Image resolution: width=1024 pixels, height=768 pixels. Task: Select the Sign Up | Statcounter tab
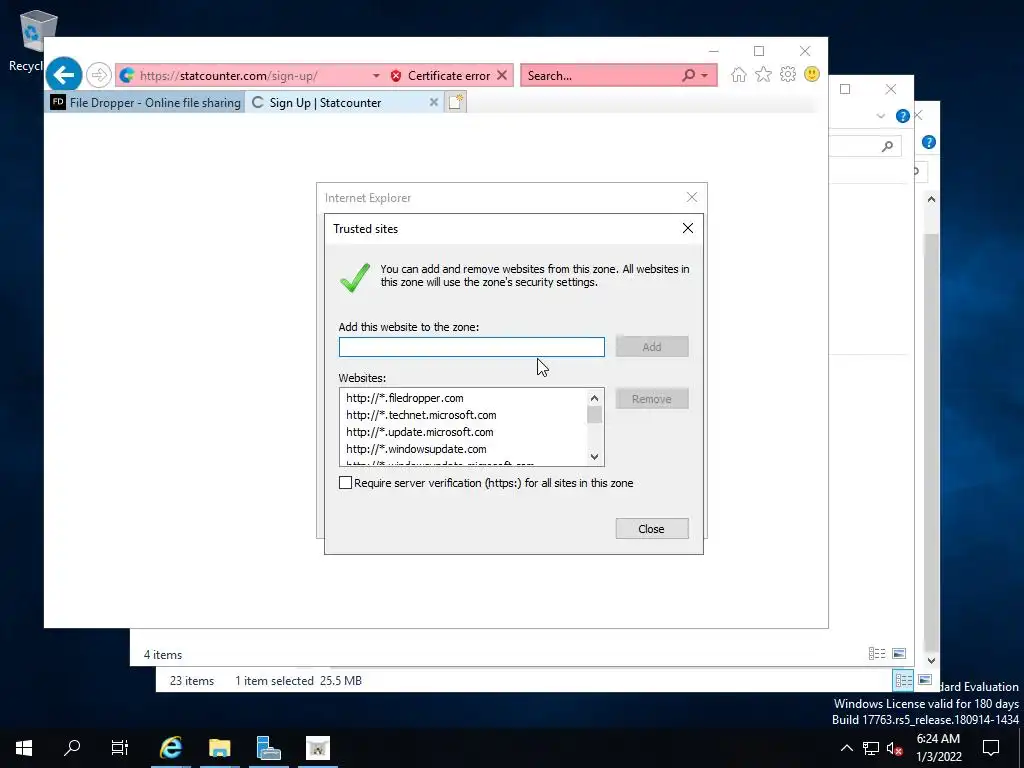tap(344, 103)
